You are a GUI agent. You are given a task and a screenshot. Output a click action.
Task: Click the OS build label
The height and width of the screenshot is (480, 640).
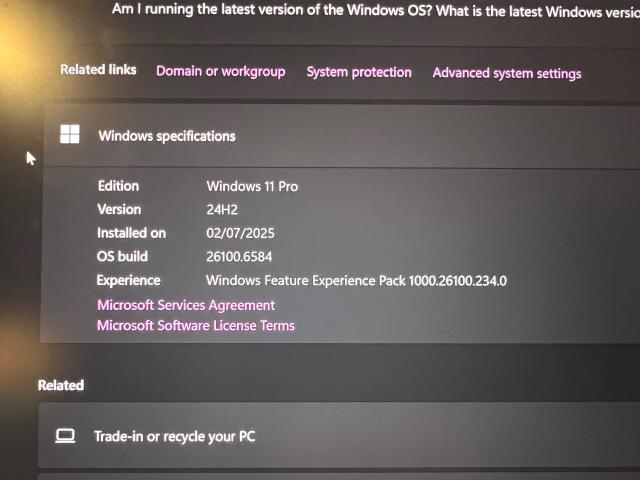coord(122,256)
